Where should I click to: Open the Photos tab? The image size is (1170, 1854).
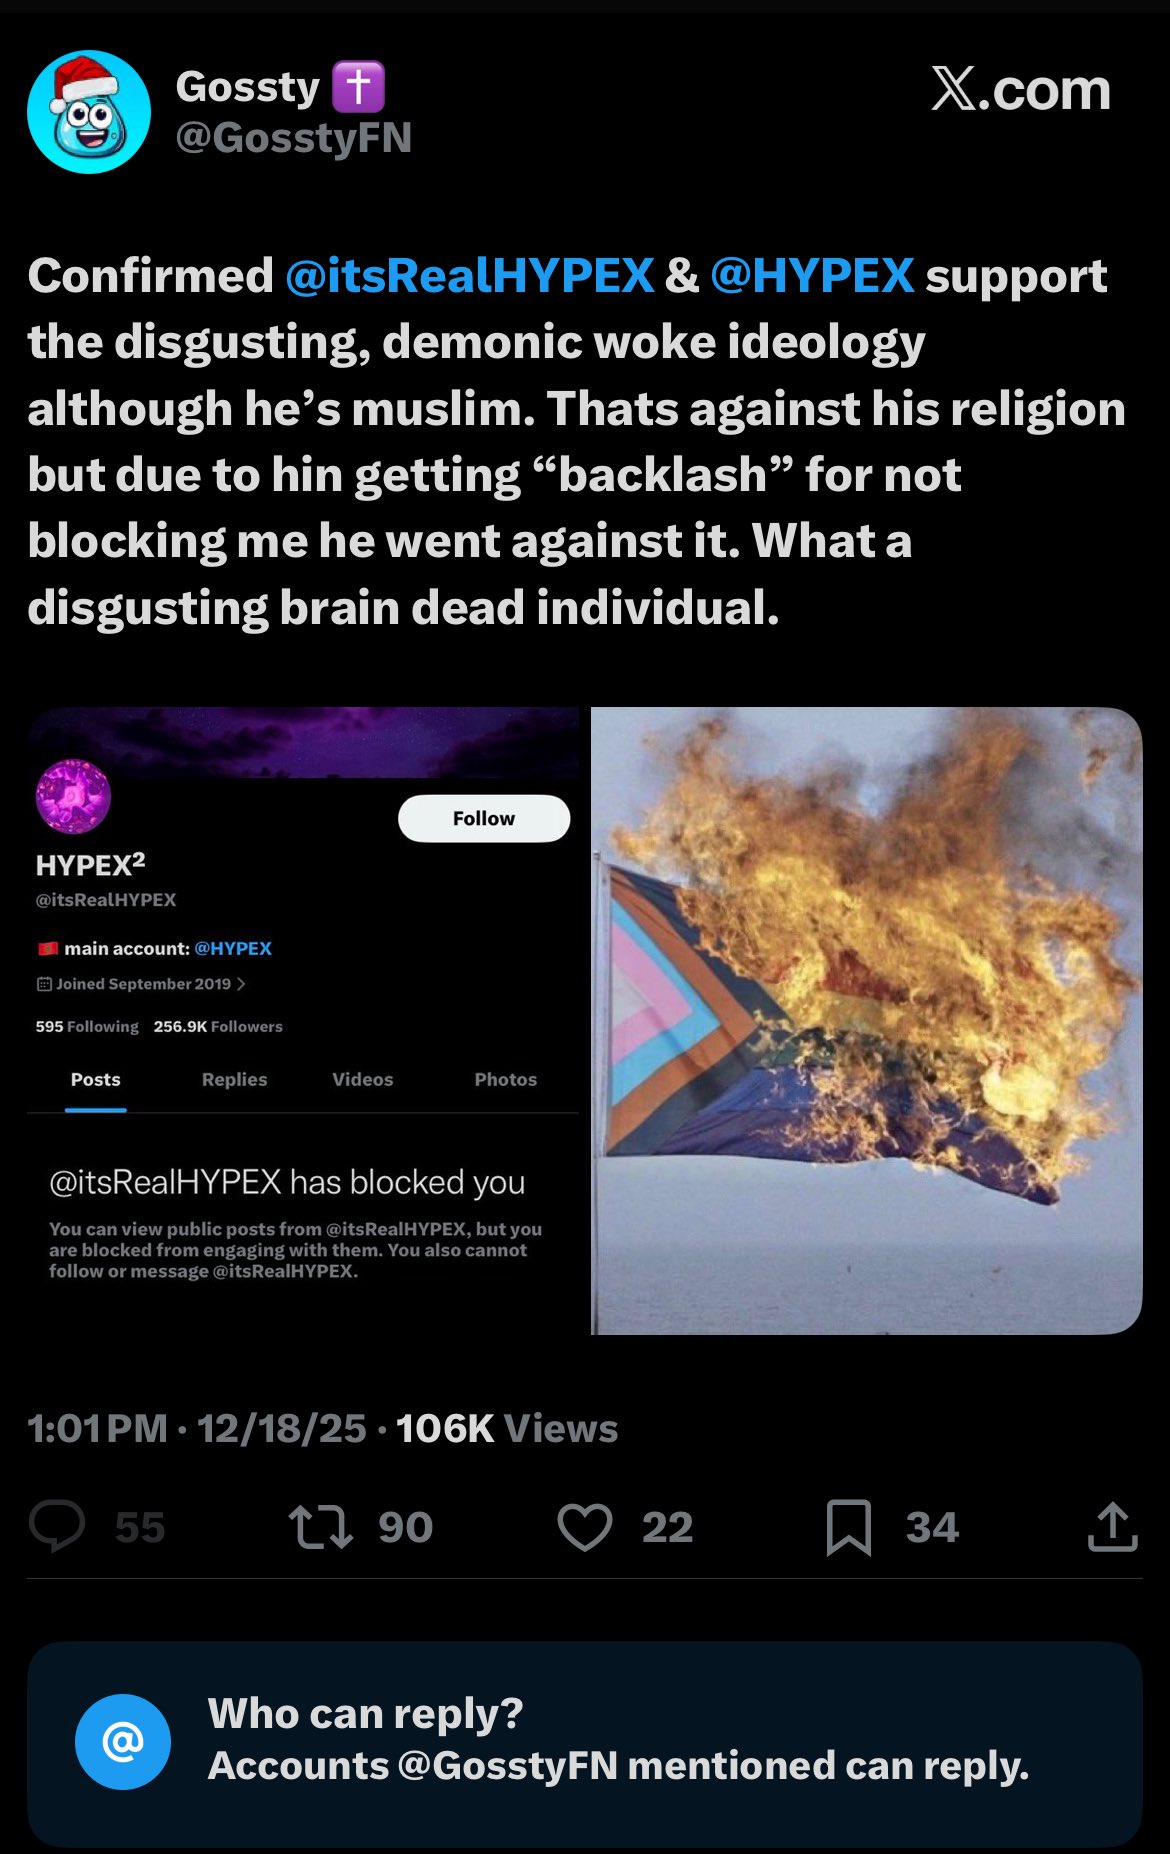[505, 1080]
